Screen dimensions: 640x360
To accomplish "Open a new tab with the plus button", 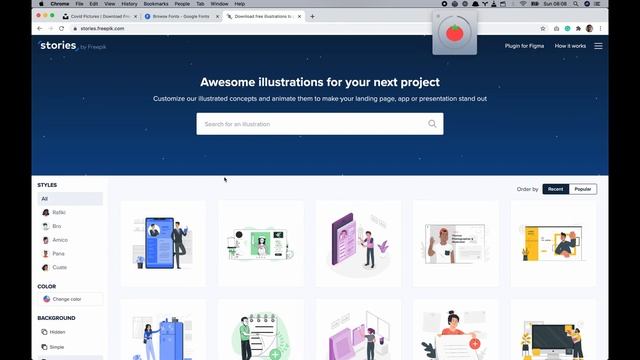I will point(312,16).
